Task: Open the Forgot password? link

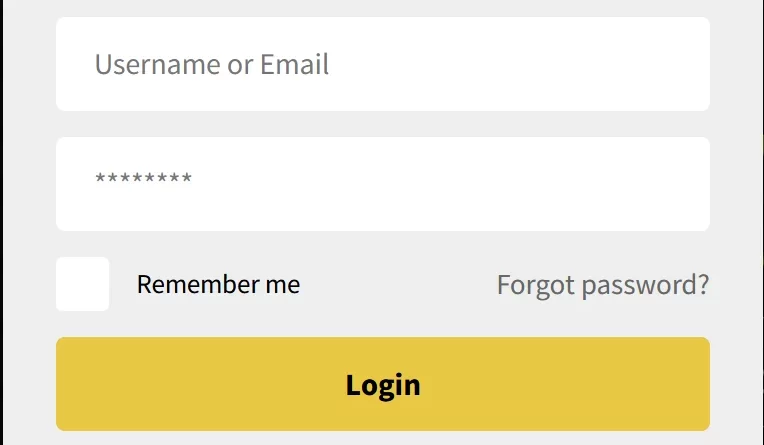Action: click(603, 285)
